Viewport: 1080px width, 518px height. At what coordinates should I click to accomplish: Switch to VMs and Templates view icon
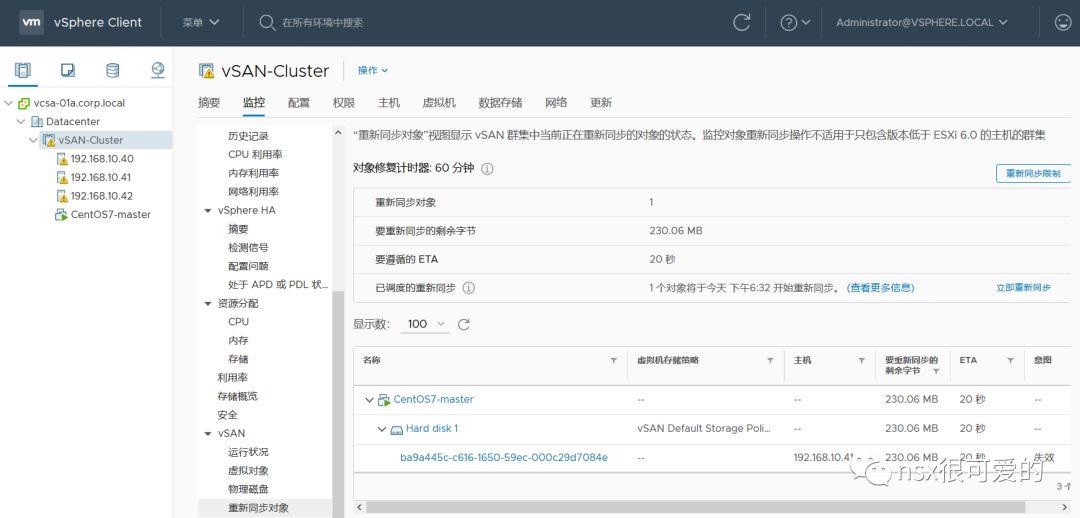click(x=68, y=70)
